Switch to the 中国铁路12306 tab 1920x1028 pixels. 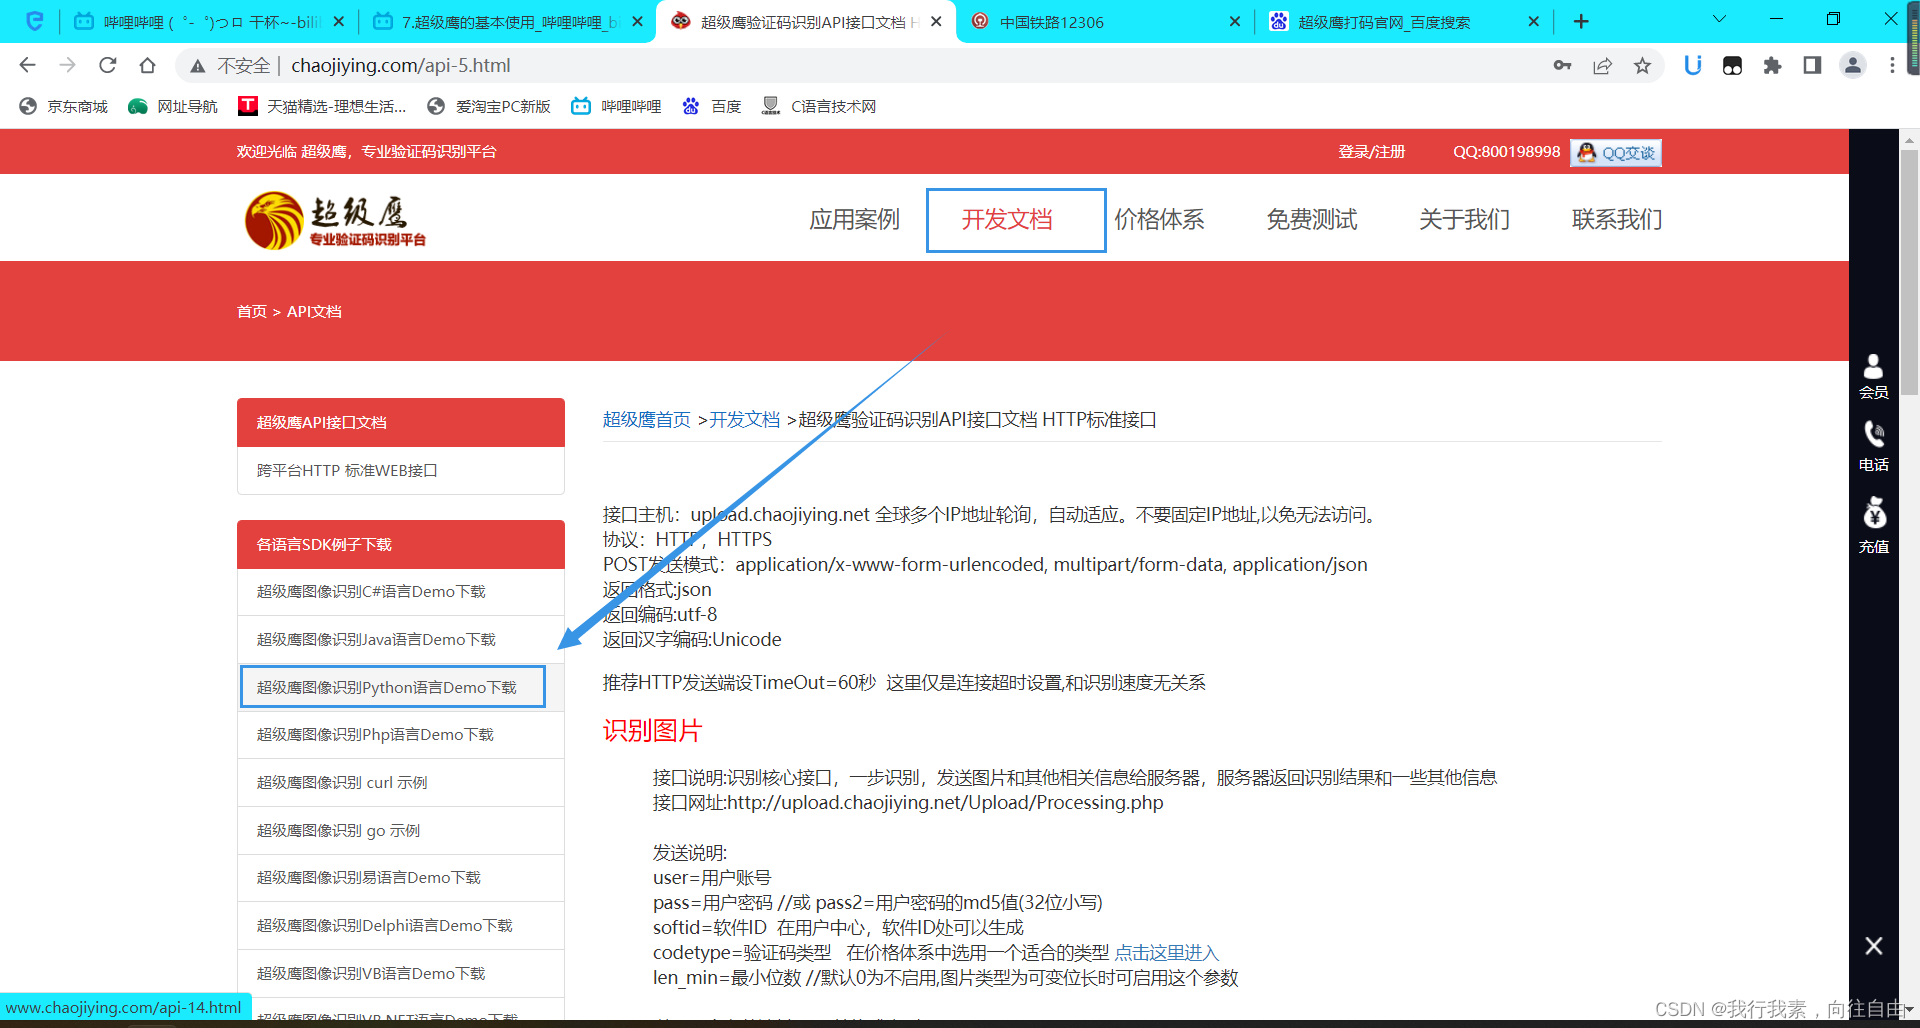pyautogui.click(x=1106, y=21)
